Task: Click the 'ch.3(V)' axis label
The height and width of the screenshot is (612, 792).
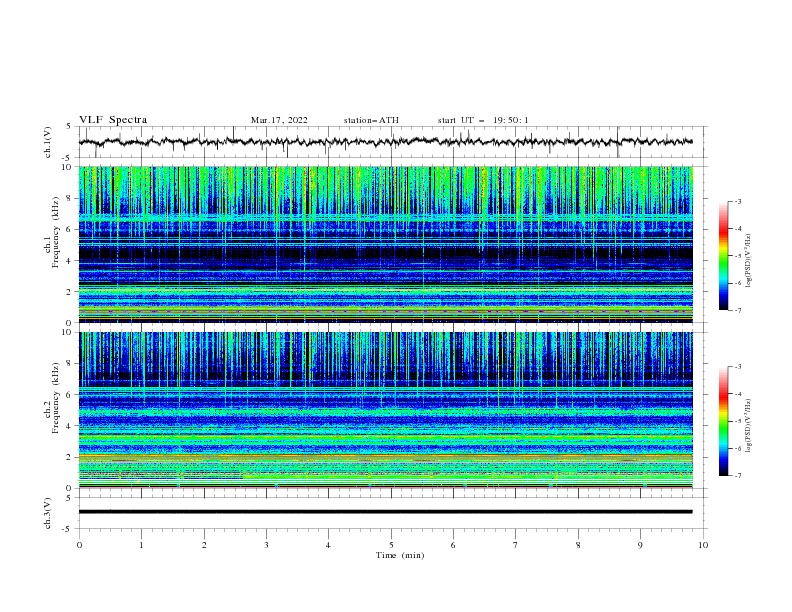Action: (48, 513)
